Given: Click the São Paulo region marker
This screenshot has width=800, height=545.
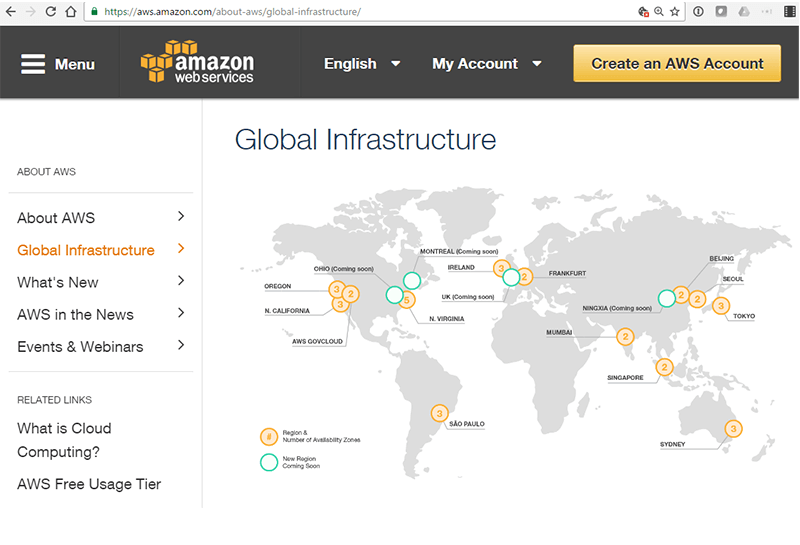Looking at the screenshot, I should pyautogui.click(x=439, y=413).
